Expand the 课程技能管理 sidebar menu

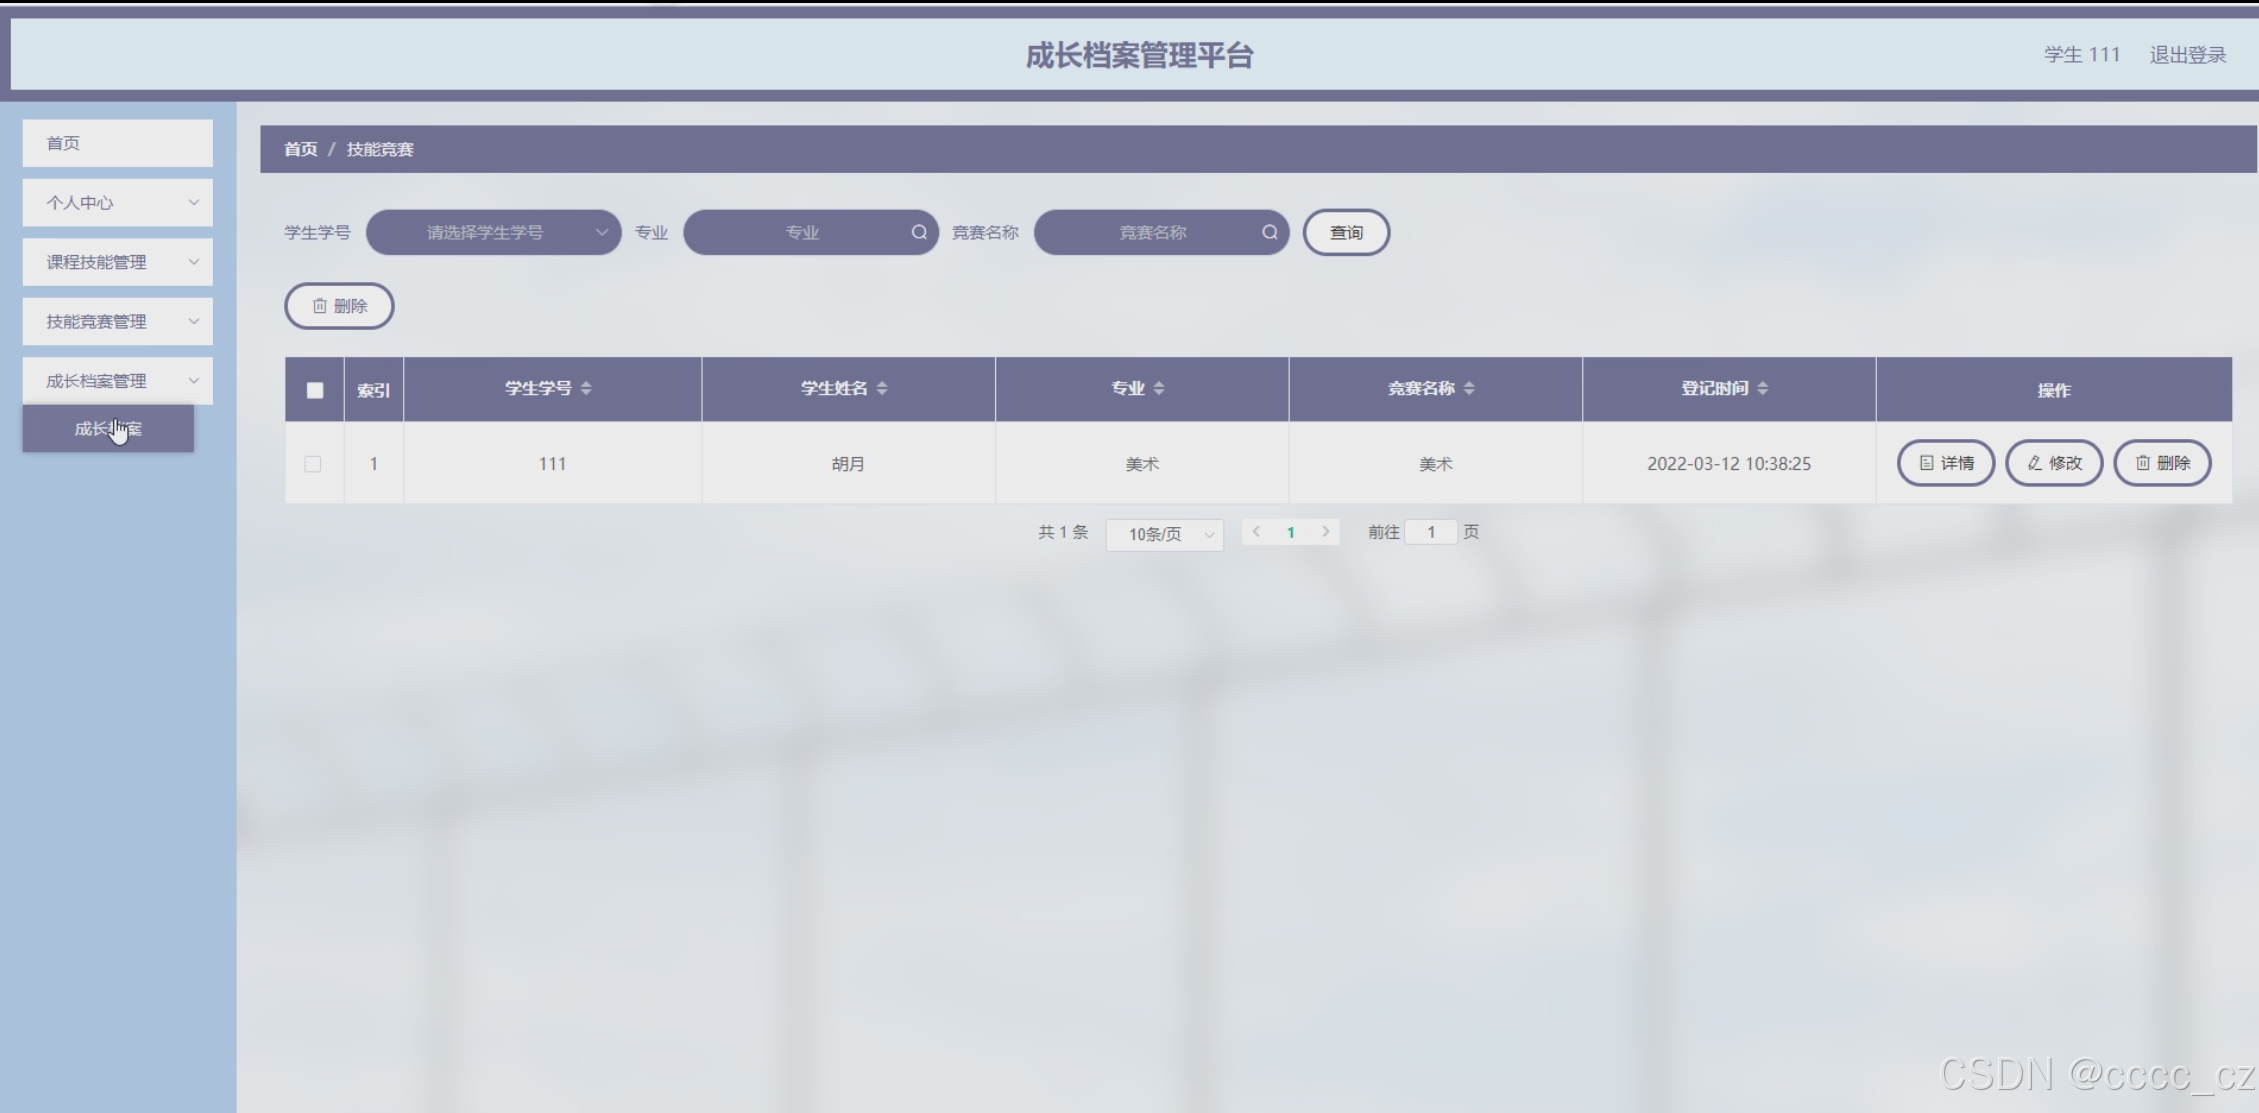tap(117, 262)
